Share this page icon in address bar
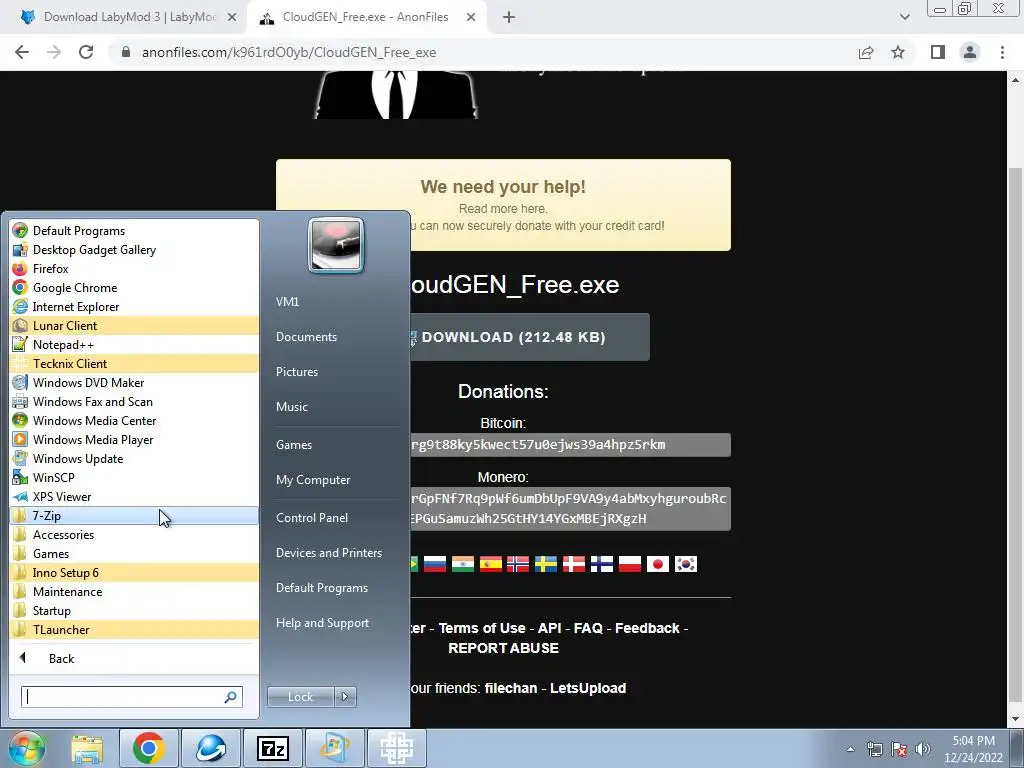This screenshot has width=1024, height=768. click(x=866, y=52)
